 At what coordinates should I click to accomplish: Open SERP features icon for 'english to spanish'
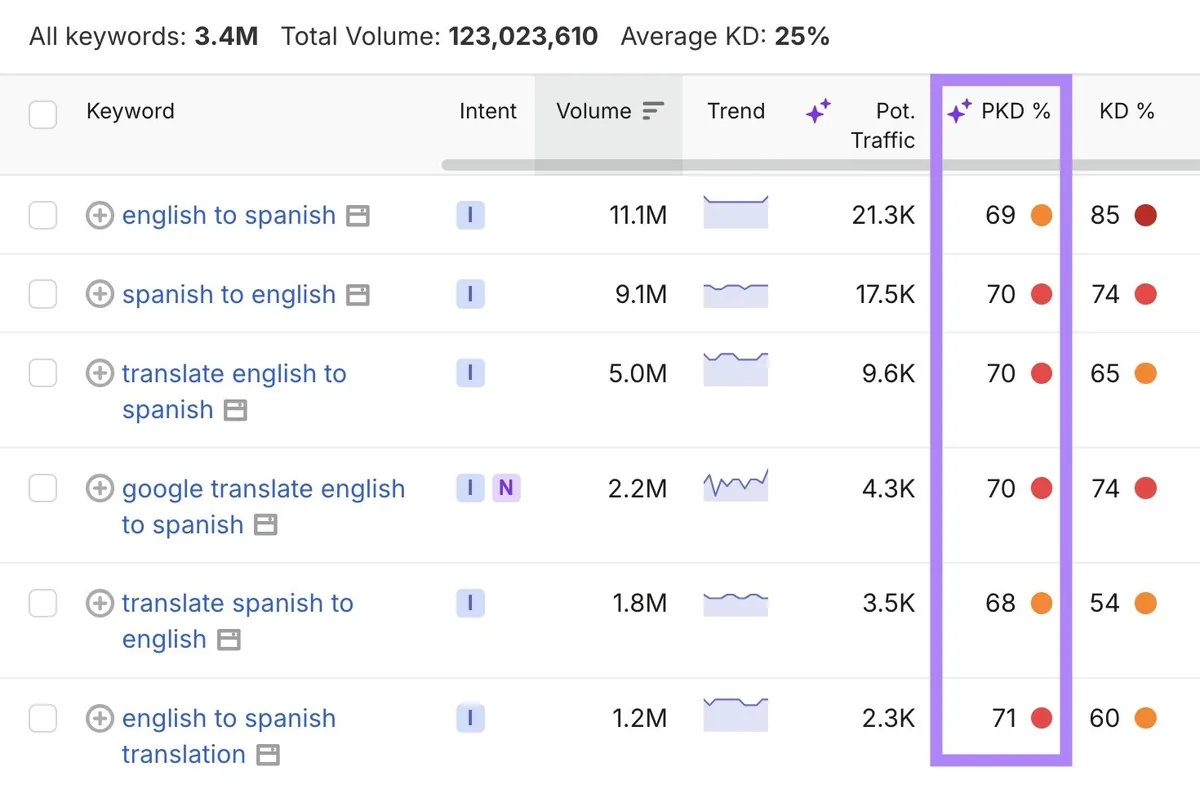tap(358, 216)
